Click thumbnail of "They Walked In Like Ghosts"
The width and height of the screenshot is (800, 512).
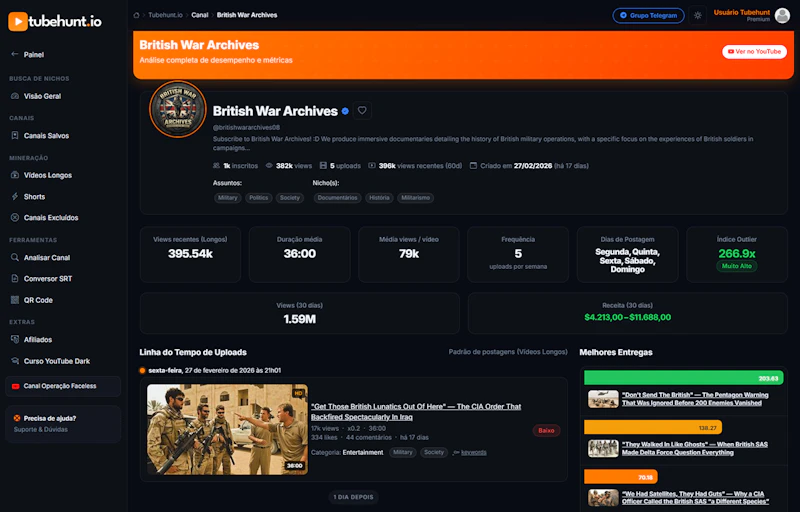[603, 448]
